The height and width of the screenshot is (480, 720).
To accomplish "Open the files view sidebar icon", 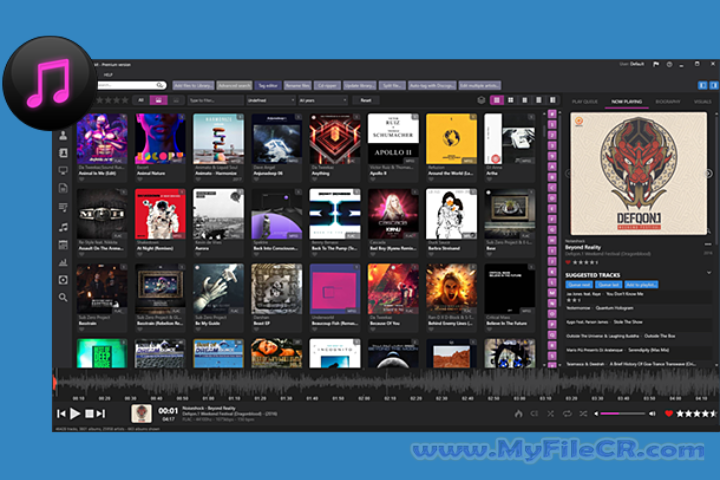I will (x=63, y=188).
